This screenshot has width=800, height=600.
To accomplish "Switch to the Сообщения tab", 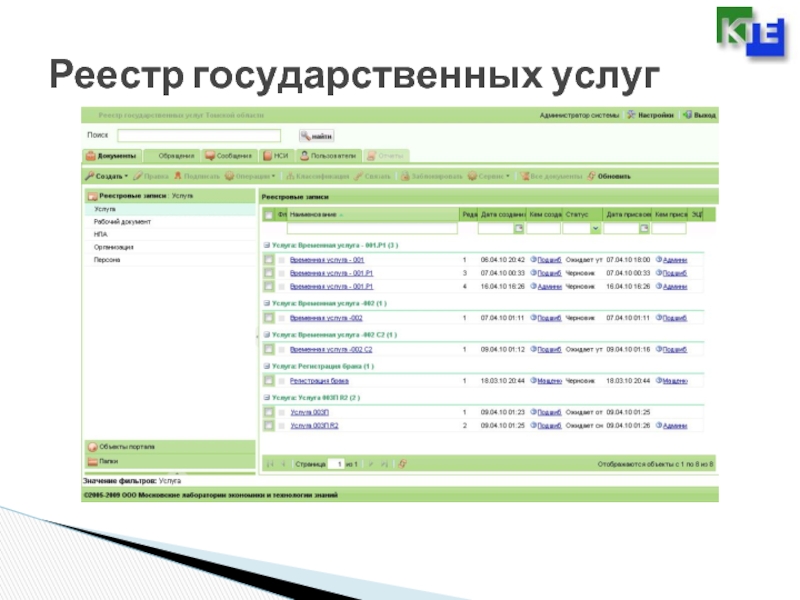I will pos(229,156).
